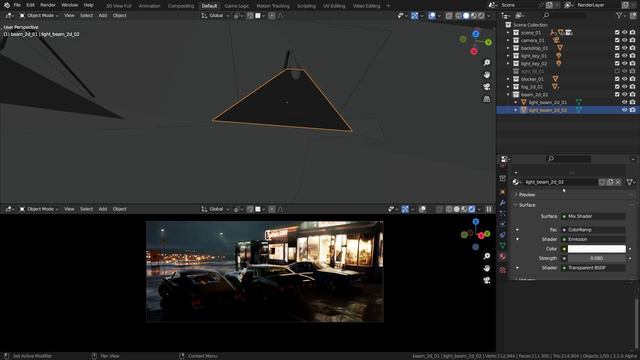
Task: Open the Physics properties tab icon
Action: tap(502, 224)
